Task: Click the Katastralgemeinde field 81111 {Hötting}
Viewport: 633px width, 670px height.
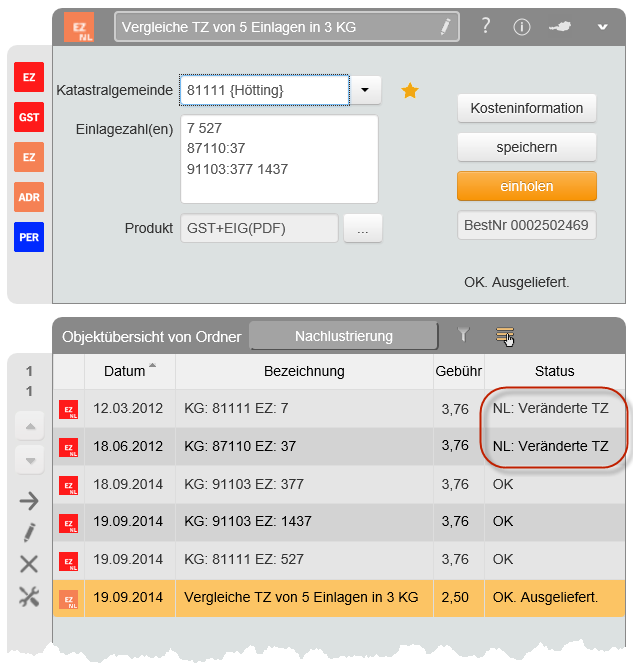Action: (265, 90)
